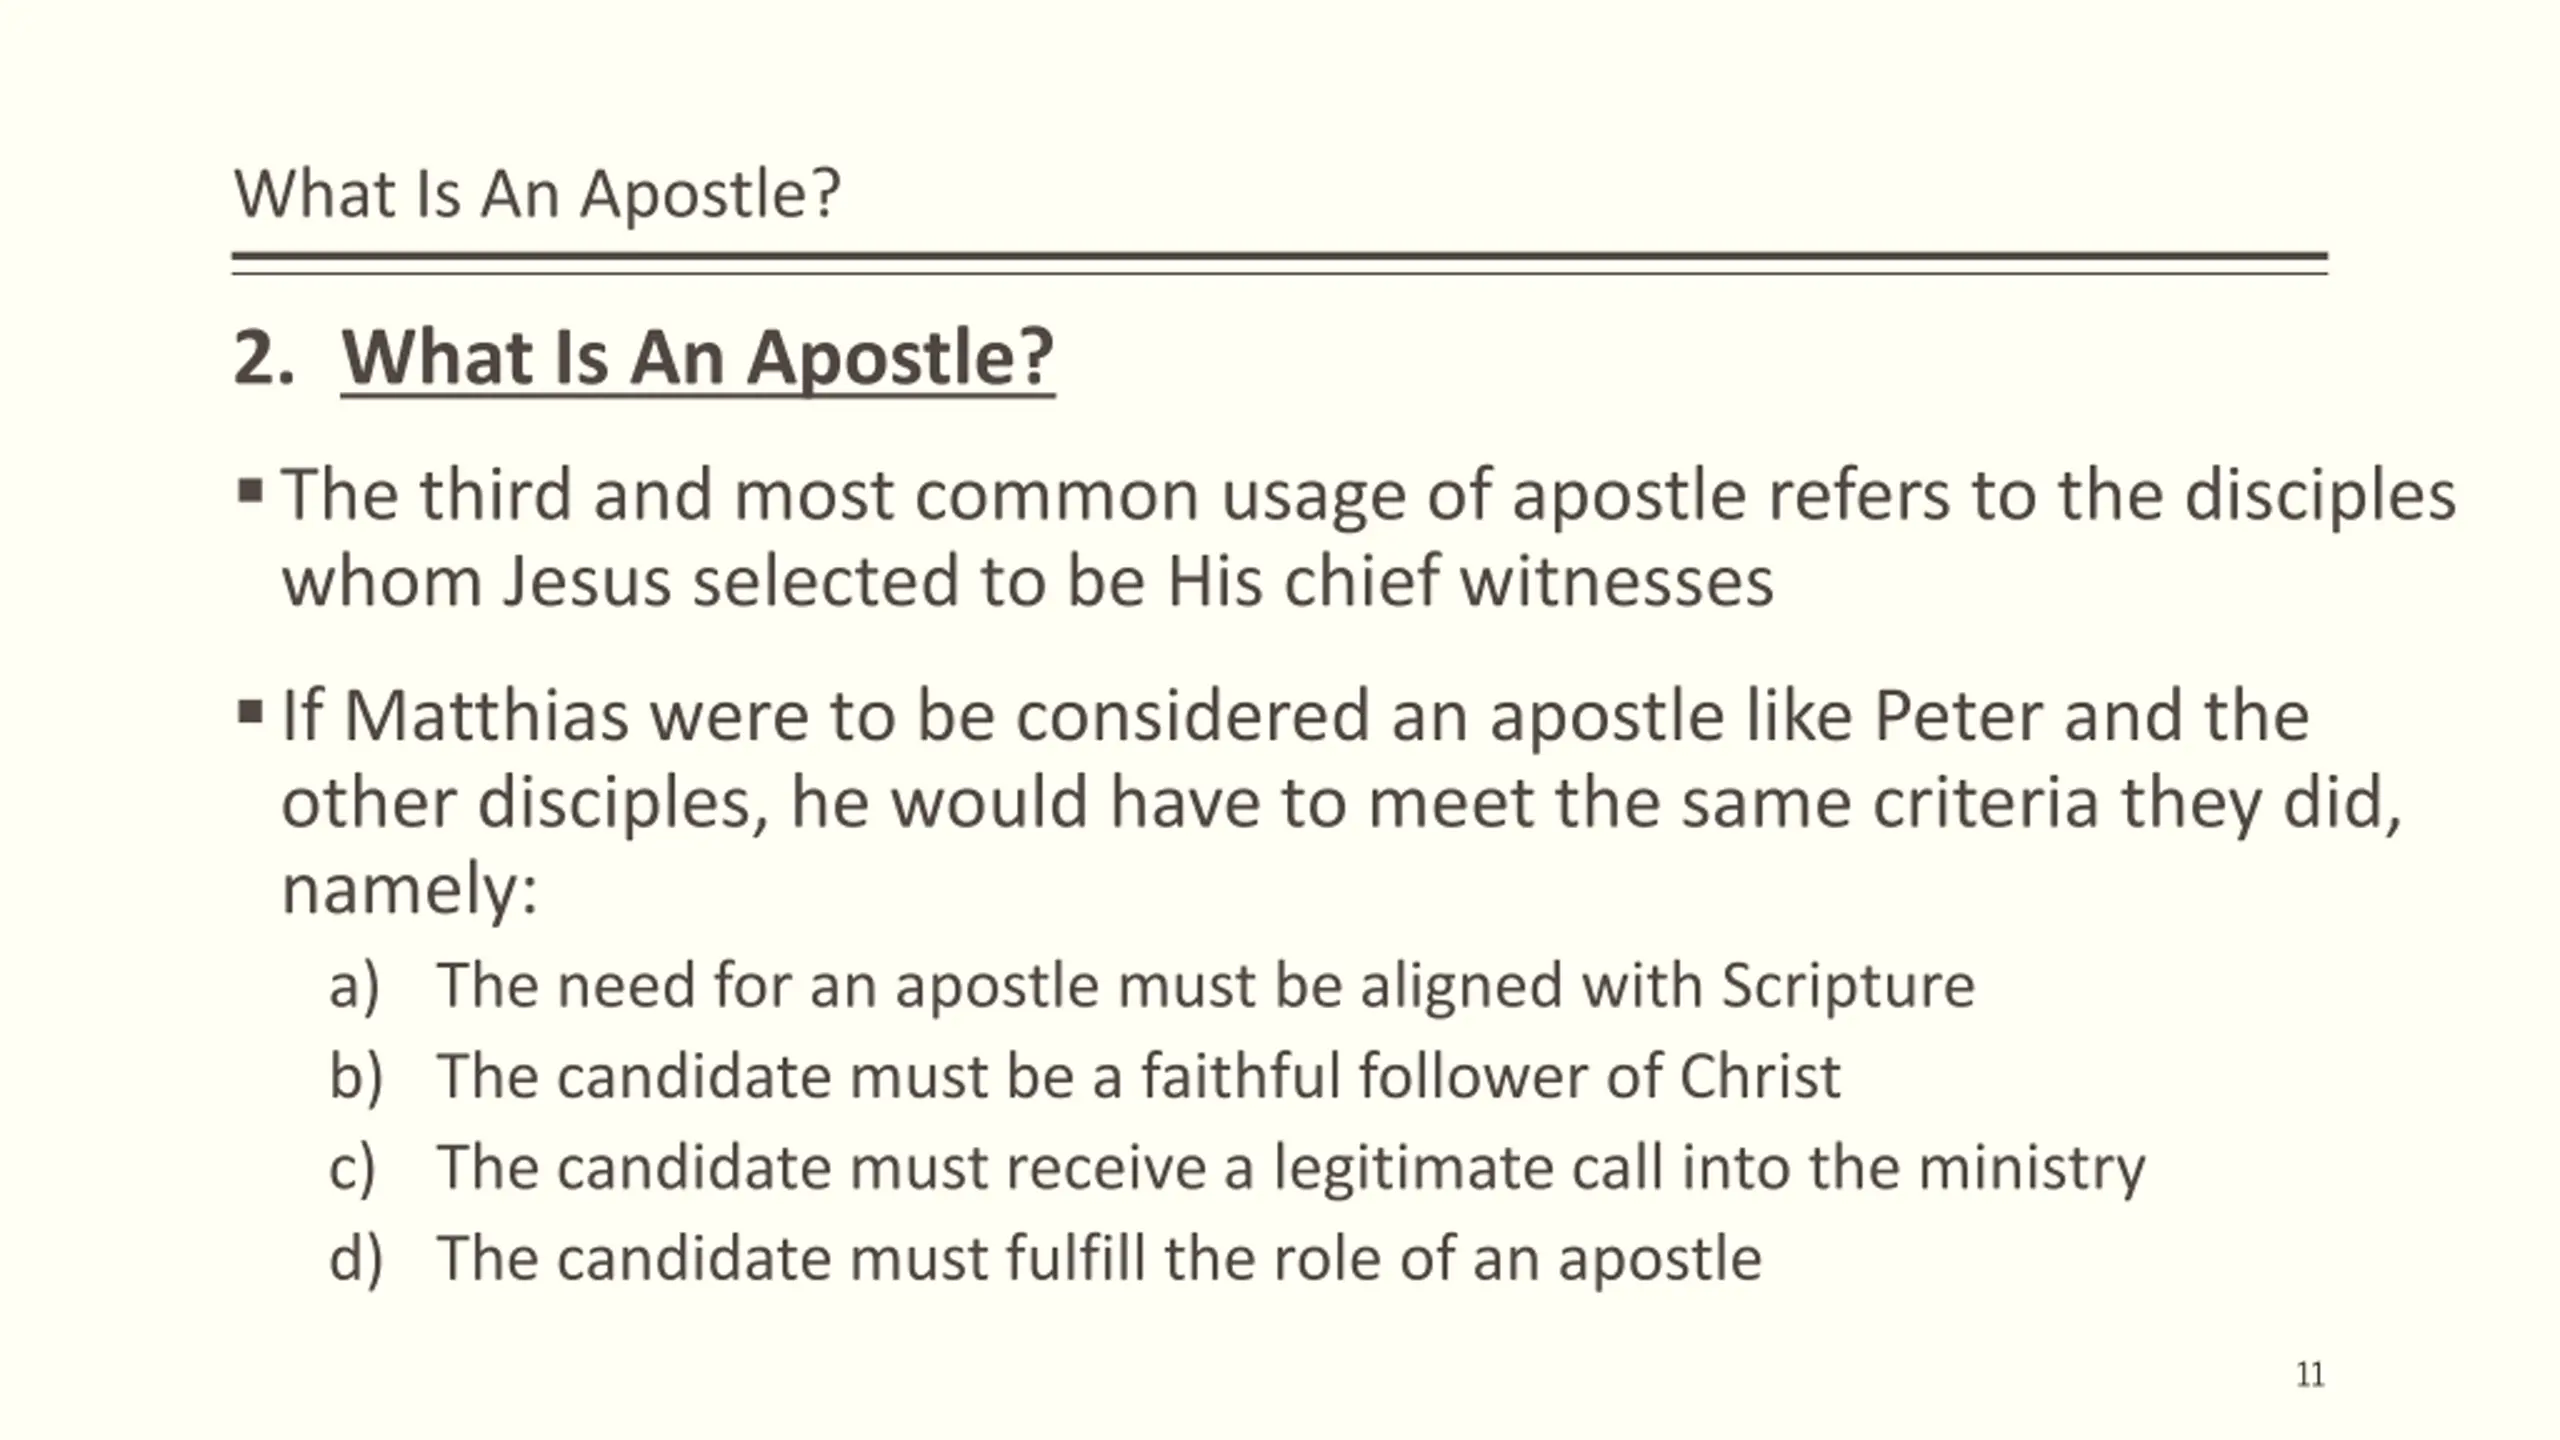Click list marker 'b)'

coord(356,1077)
